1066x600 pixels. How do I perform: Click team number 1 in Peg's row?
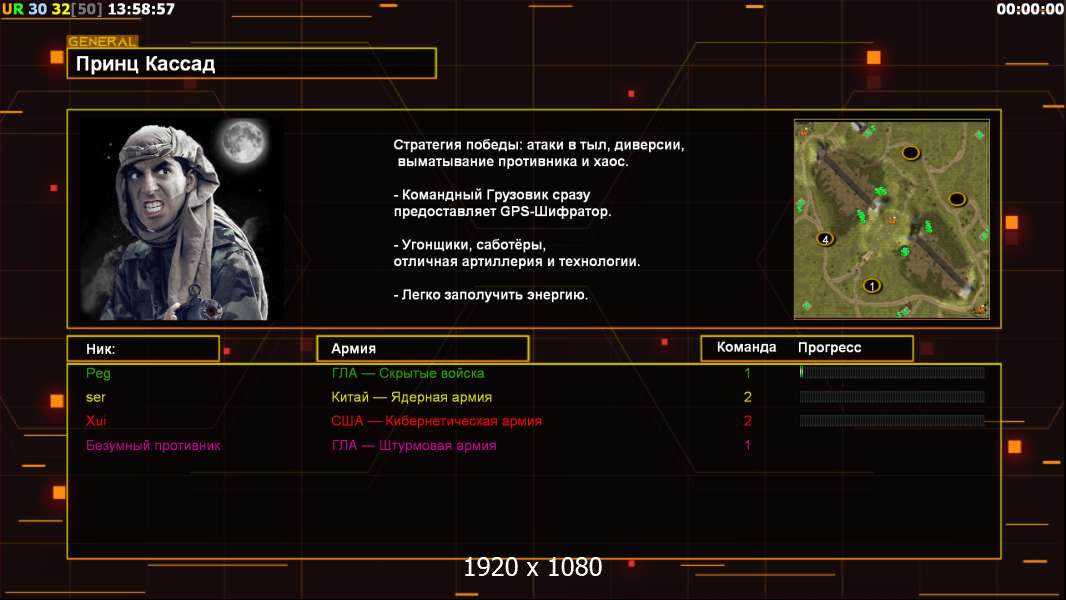[747, 372]
